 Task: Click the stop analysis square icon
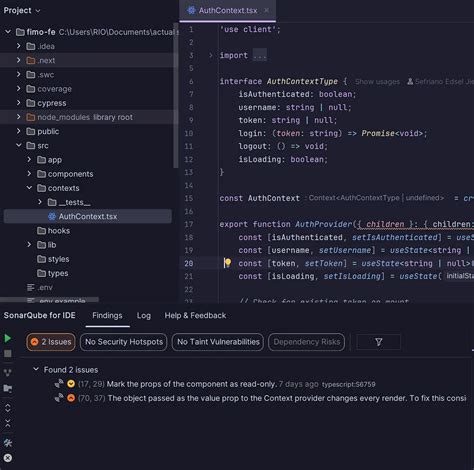point(7,354)
